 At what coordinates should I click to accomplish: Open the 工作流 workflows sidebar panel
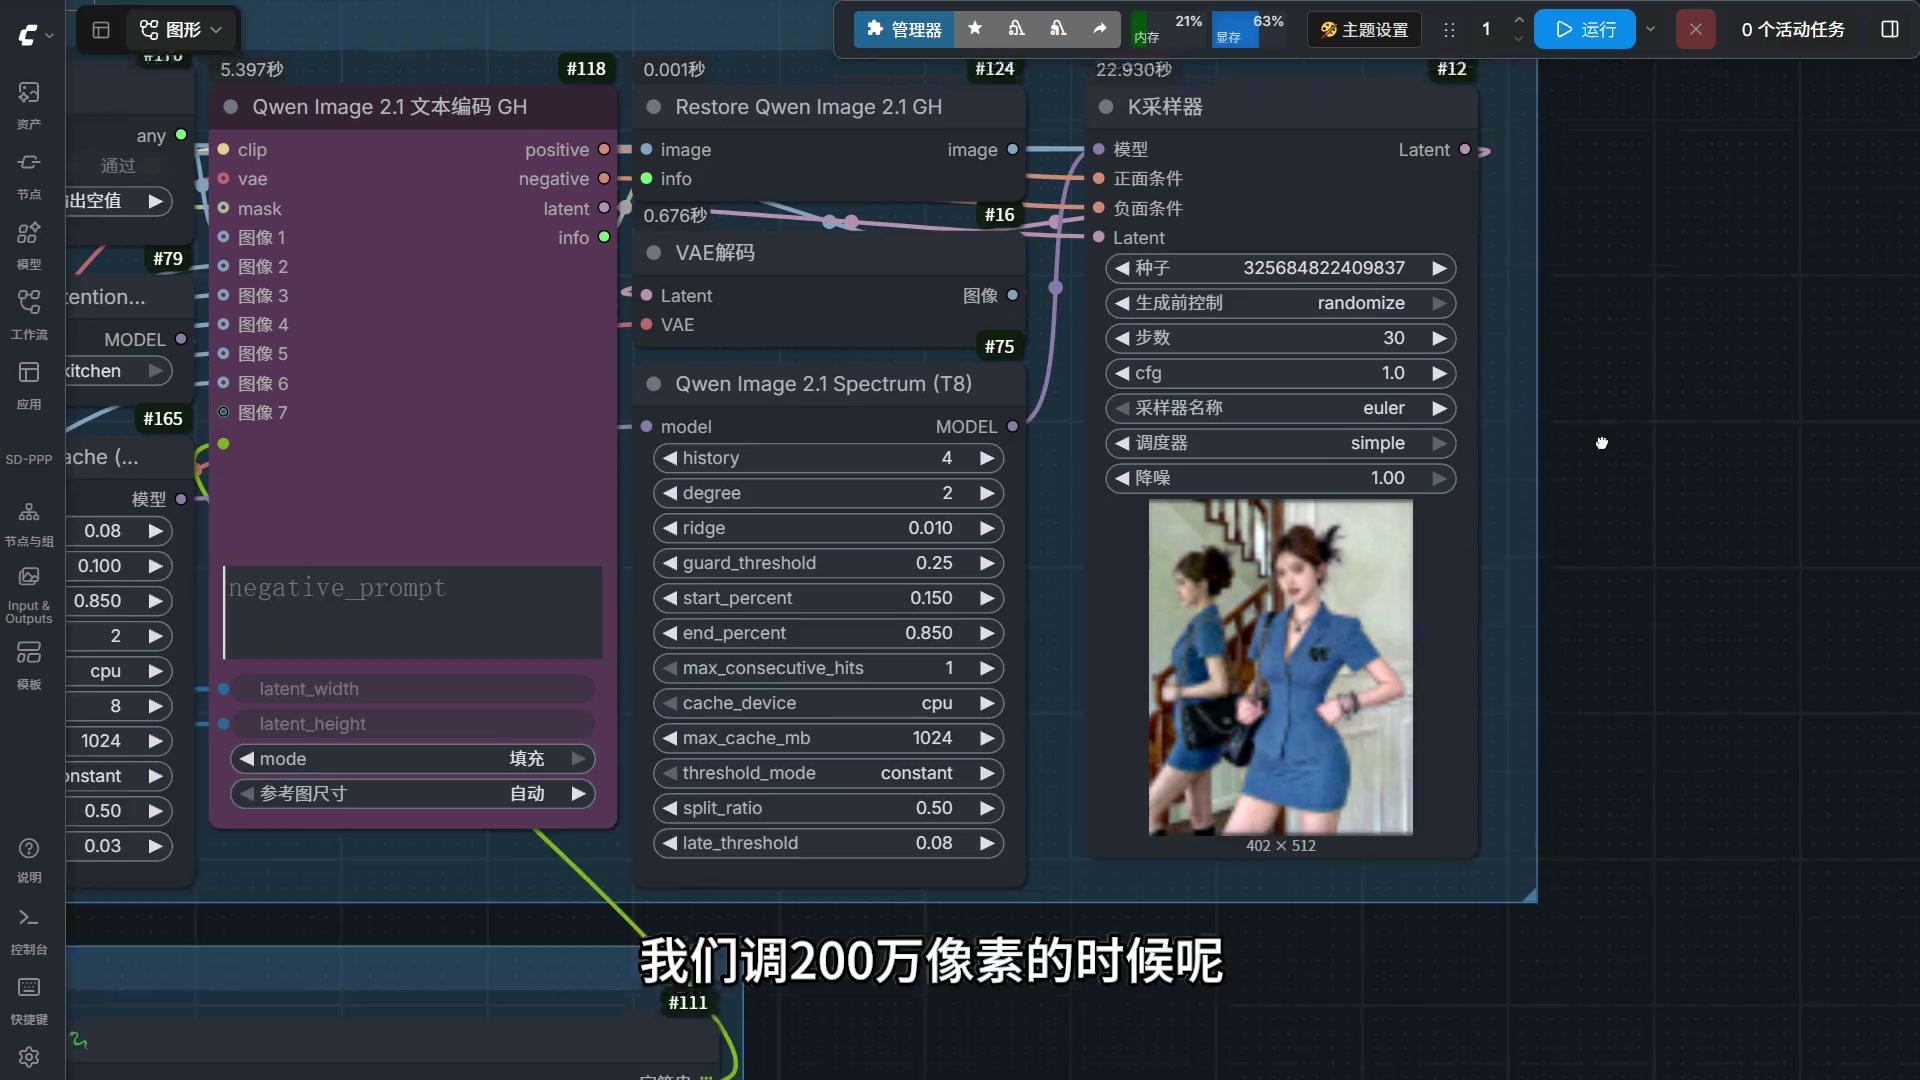[x=29, y=314]
